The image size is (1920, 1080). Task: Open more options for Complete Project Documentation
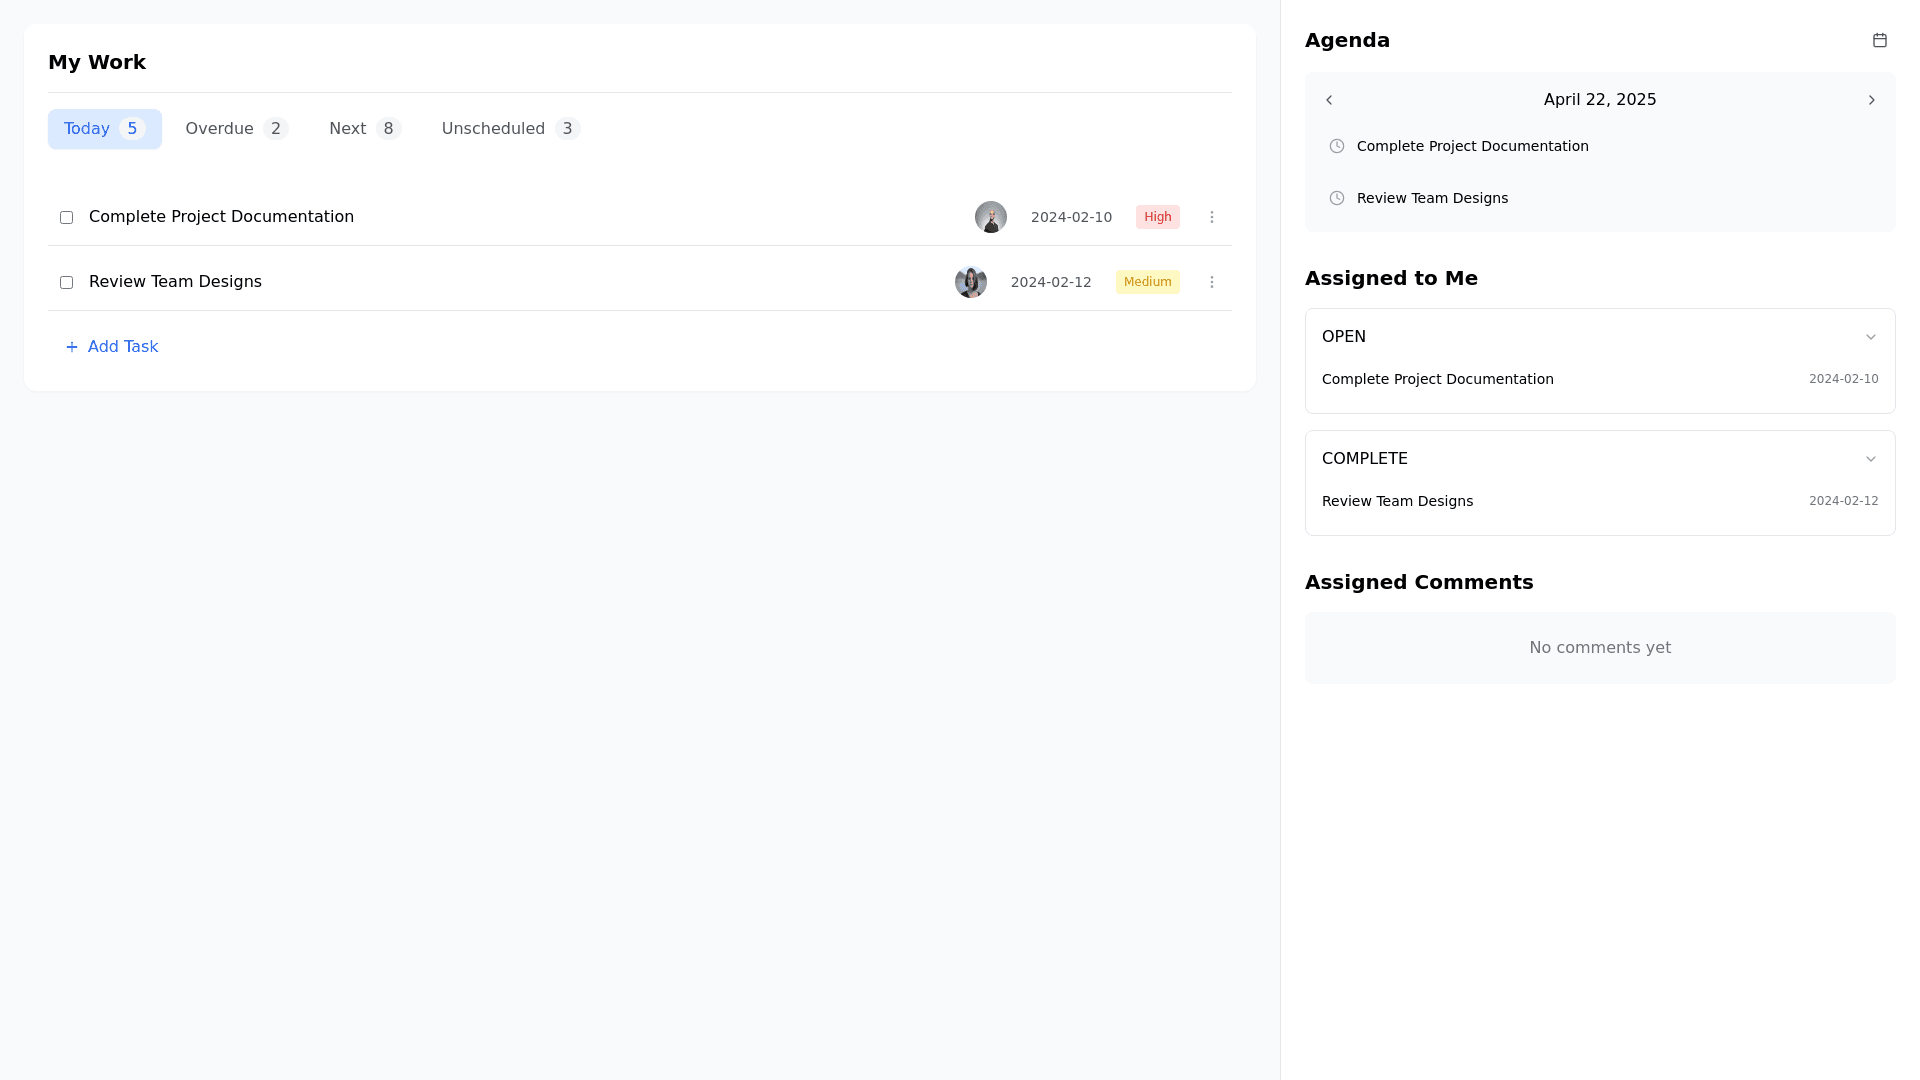tap(1211, 217)
